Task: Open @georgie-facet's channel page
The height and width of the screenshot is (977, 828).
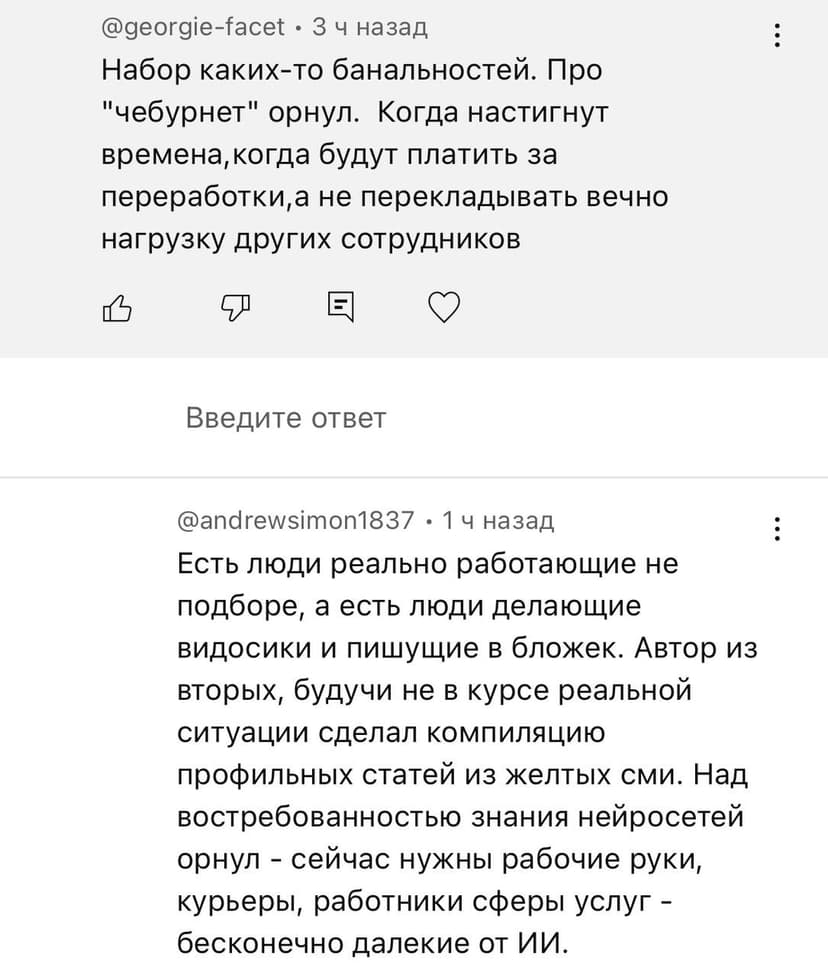Action: [x=180, y=27]
